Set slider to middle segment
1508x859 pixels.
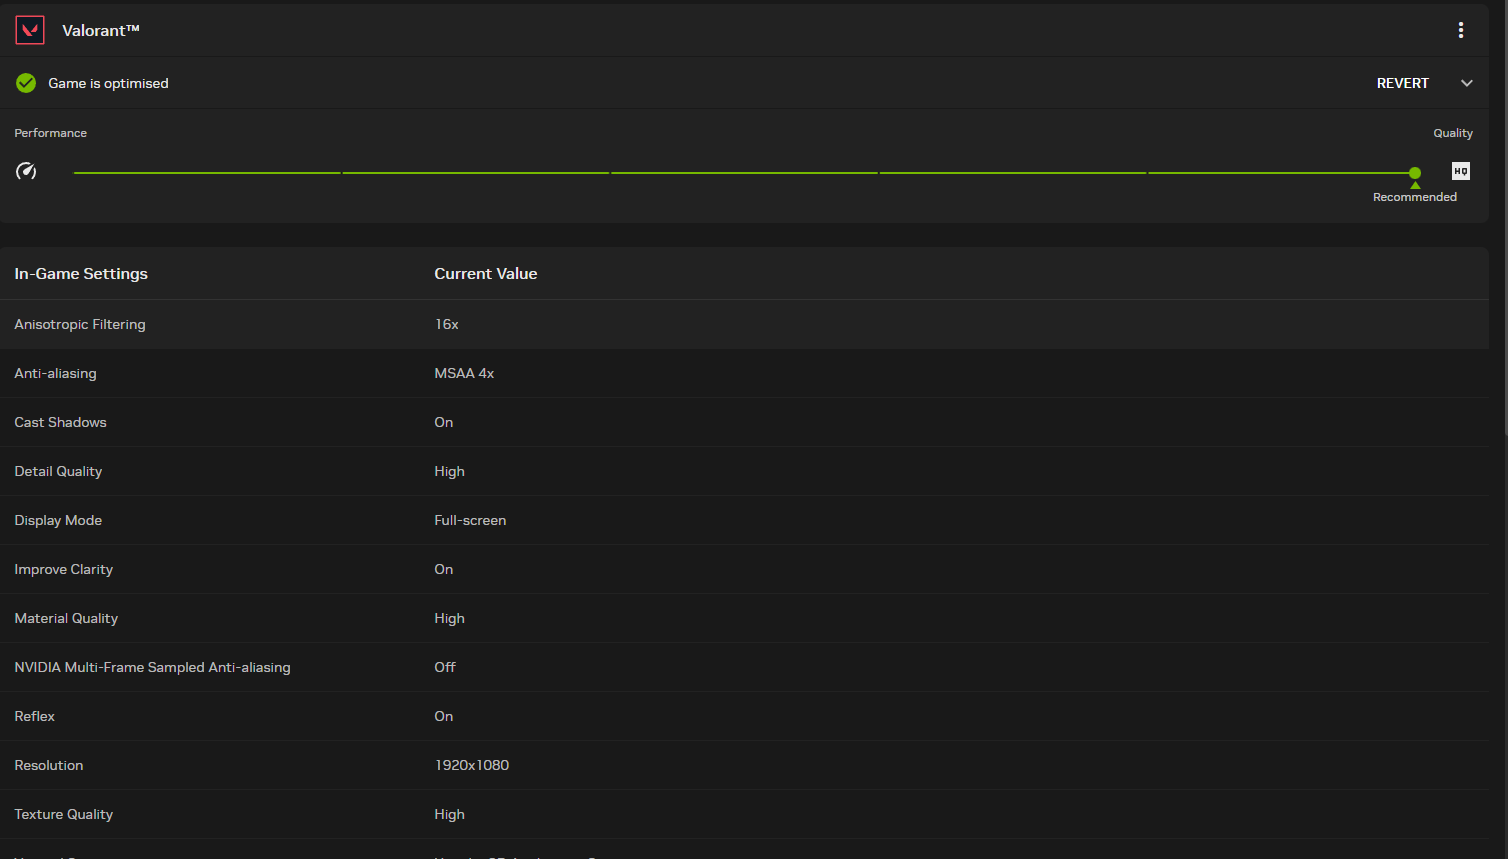click(745, 173)
